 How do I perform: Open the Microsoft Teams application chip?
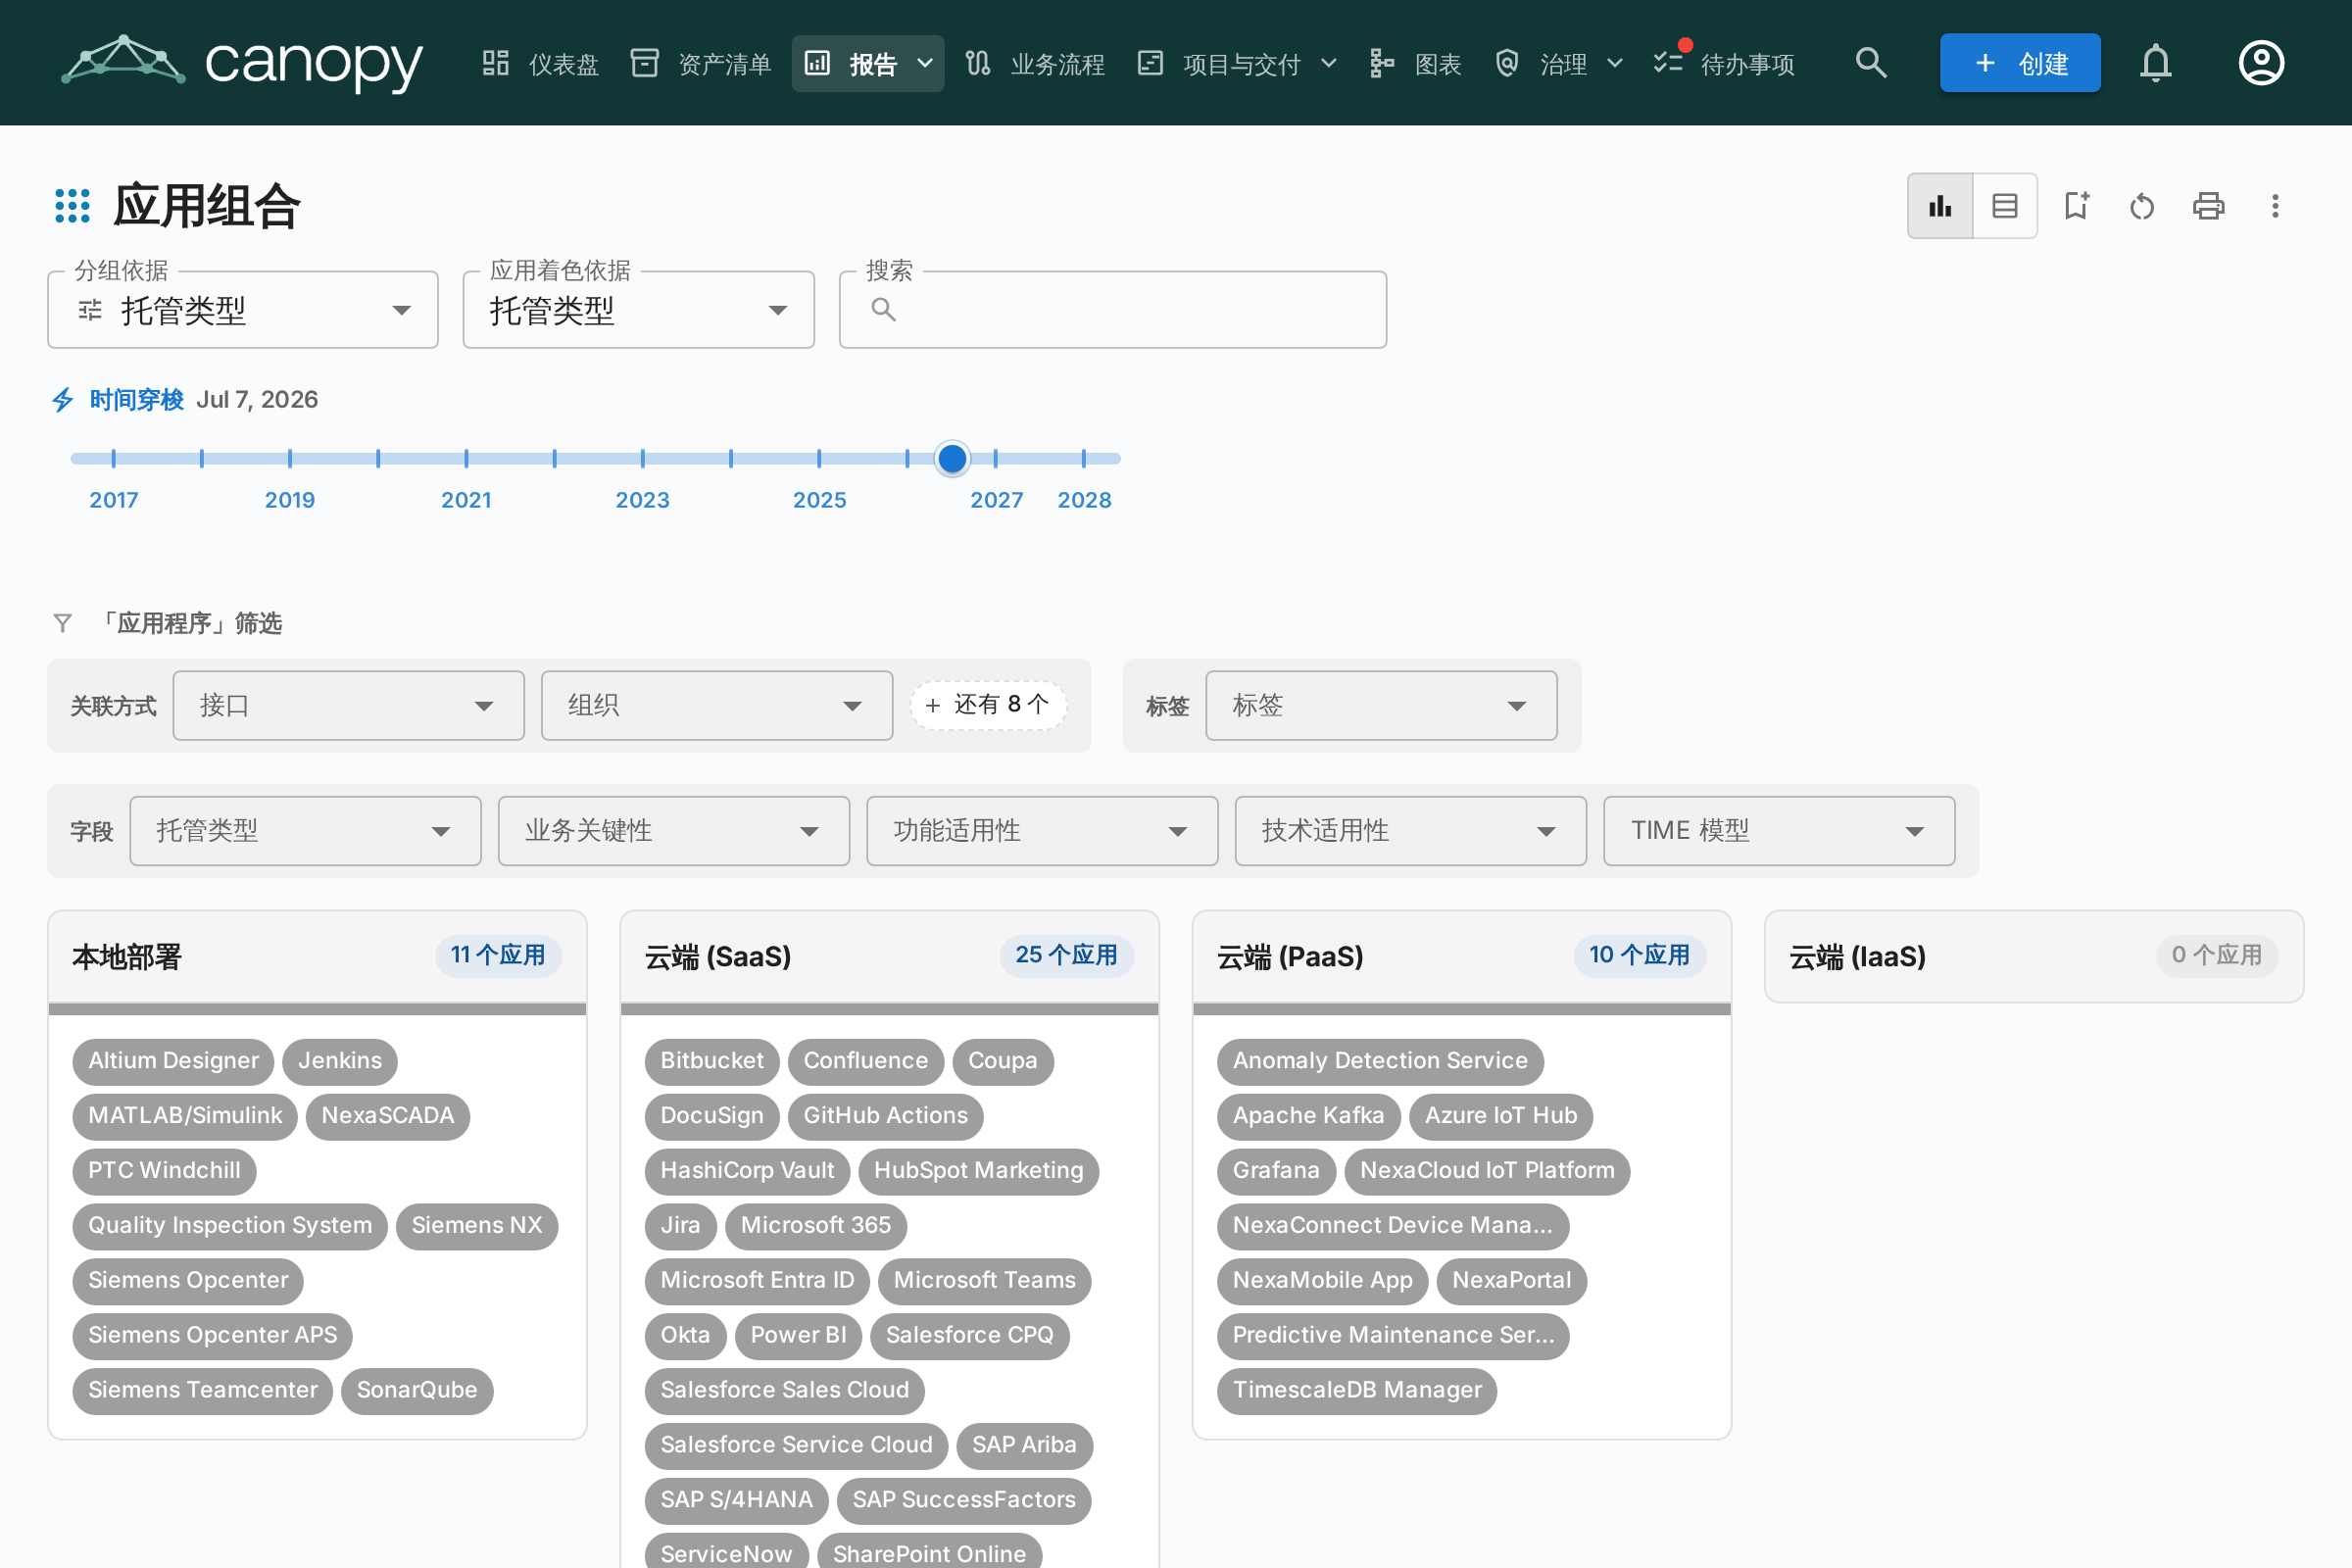(985, 1281)
